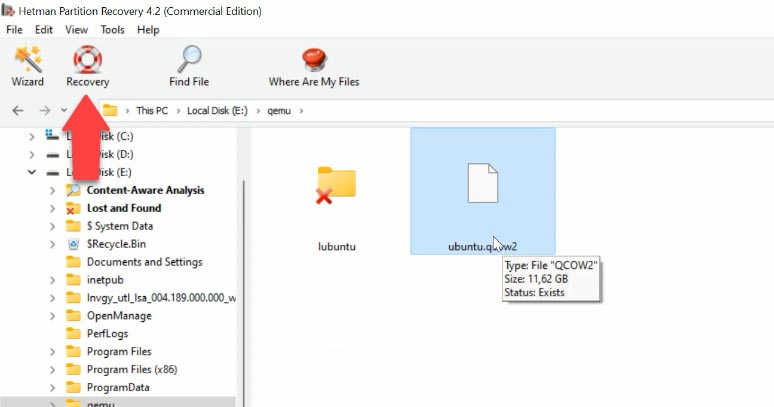This screenshot has height=407, width=774.
Task: Click the Recovery lifebuoy button
Action: coord(88,67)
